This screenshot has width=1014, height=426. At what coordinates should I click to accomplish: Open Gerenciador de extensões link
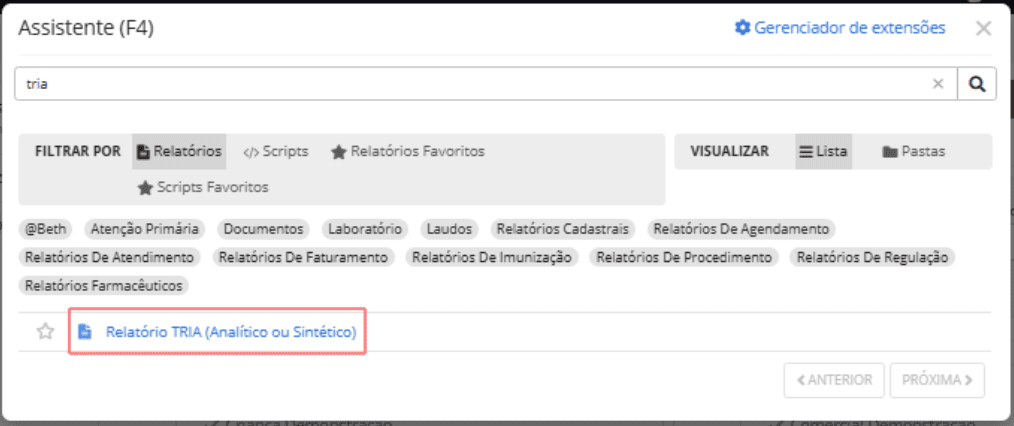point(840,28)
